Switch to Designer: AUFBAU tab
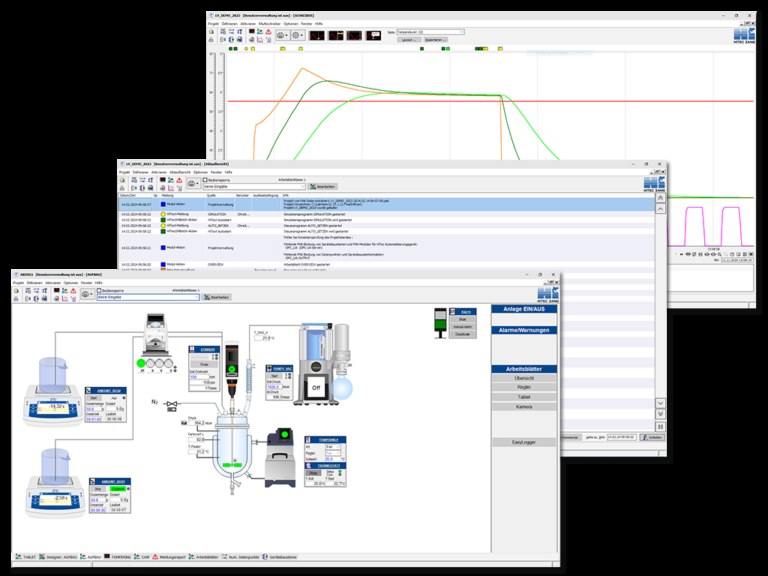The image size is (768, 576). click(x=58, y=557)
